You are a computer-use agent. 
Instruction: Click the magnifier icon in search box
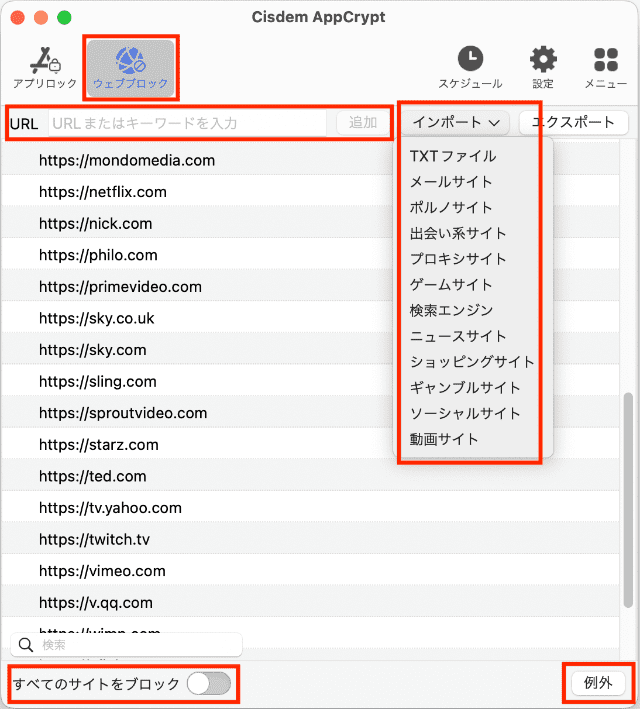click(26, 645)
